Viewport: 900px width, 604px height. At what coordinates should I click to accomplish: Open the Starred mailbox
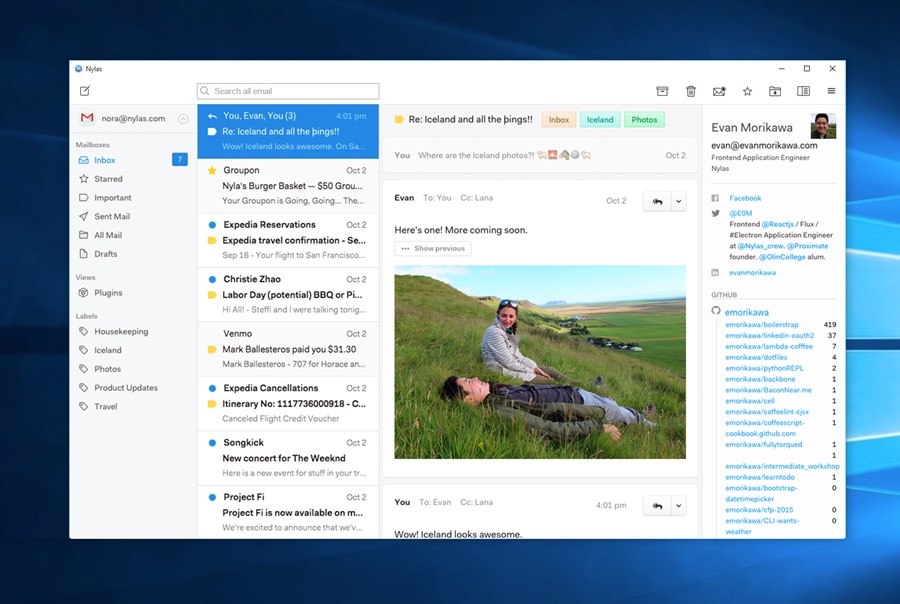108,179
